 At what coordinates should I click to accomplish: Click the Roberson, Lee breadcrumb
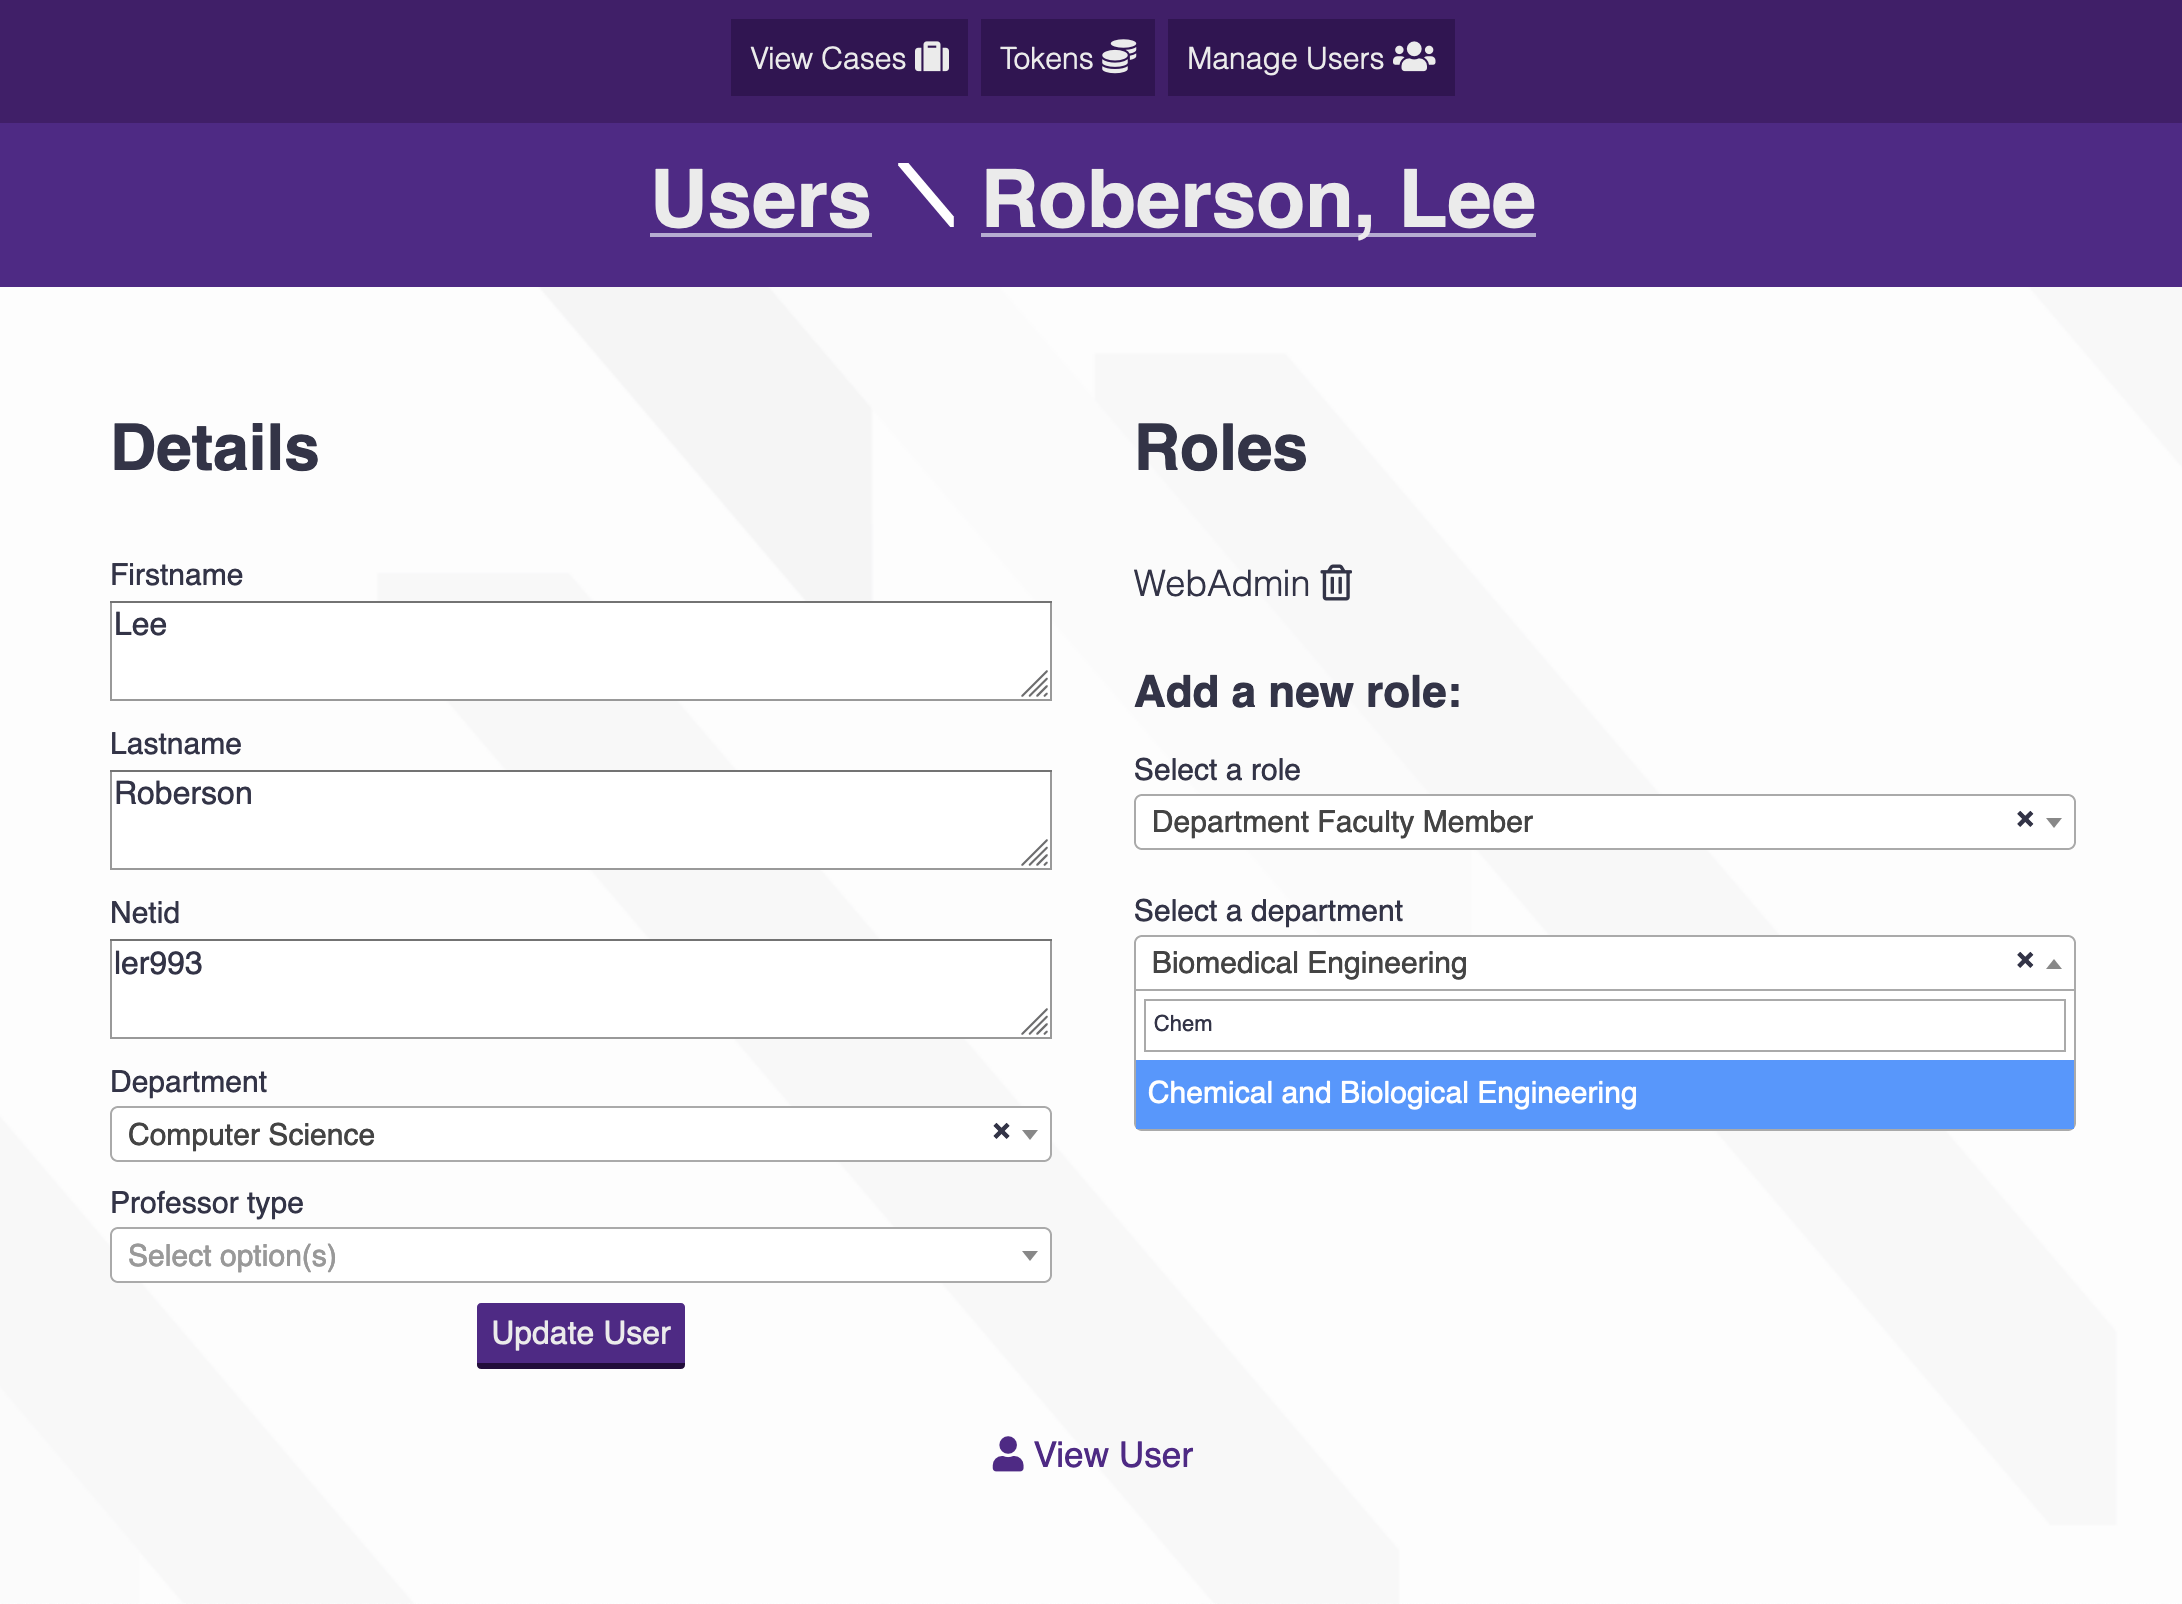[x=1254, y=198]
